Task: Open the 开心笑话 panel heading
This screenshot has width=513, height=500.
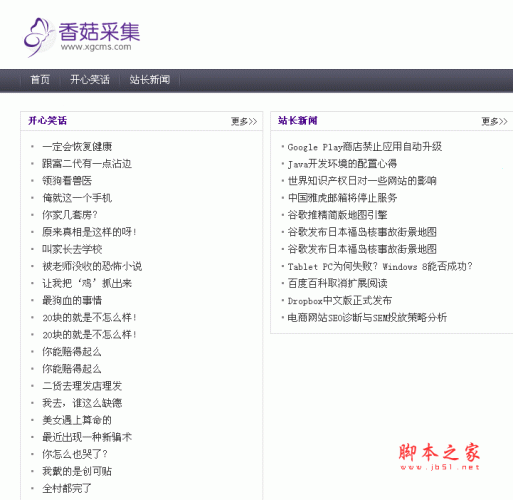Action: pos(47,121)
